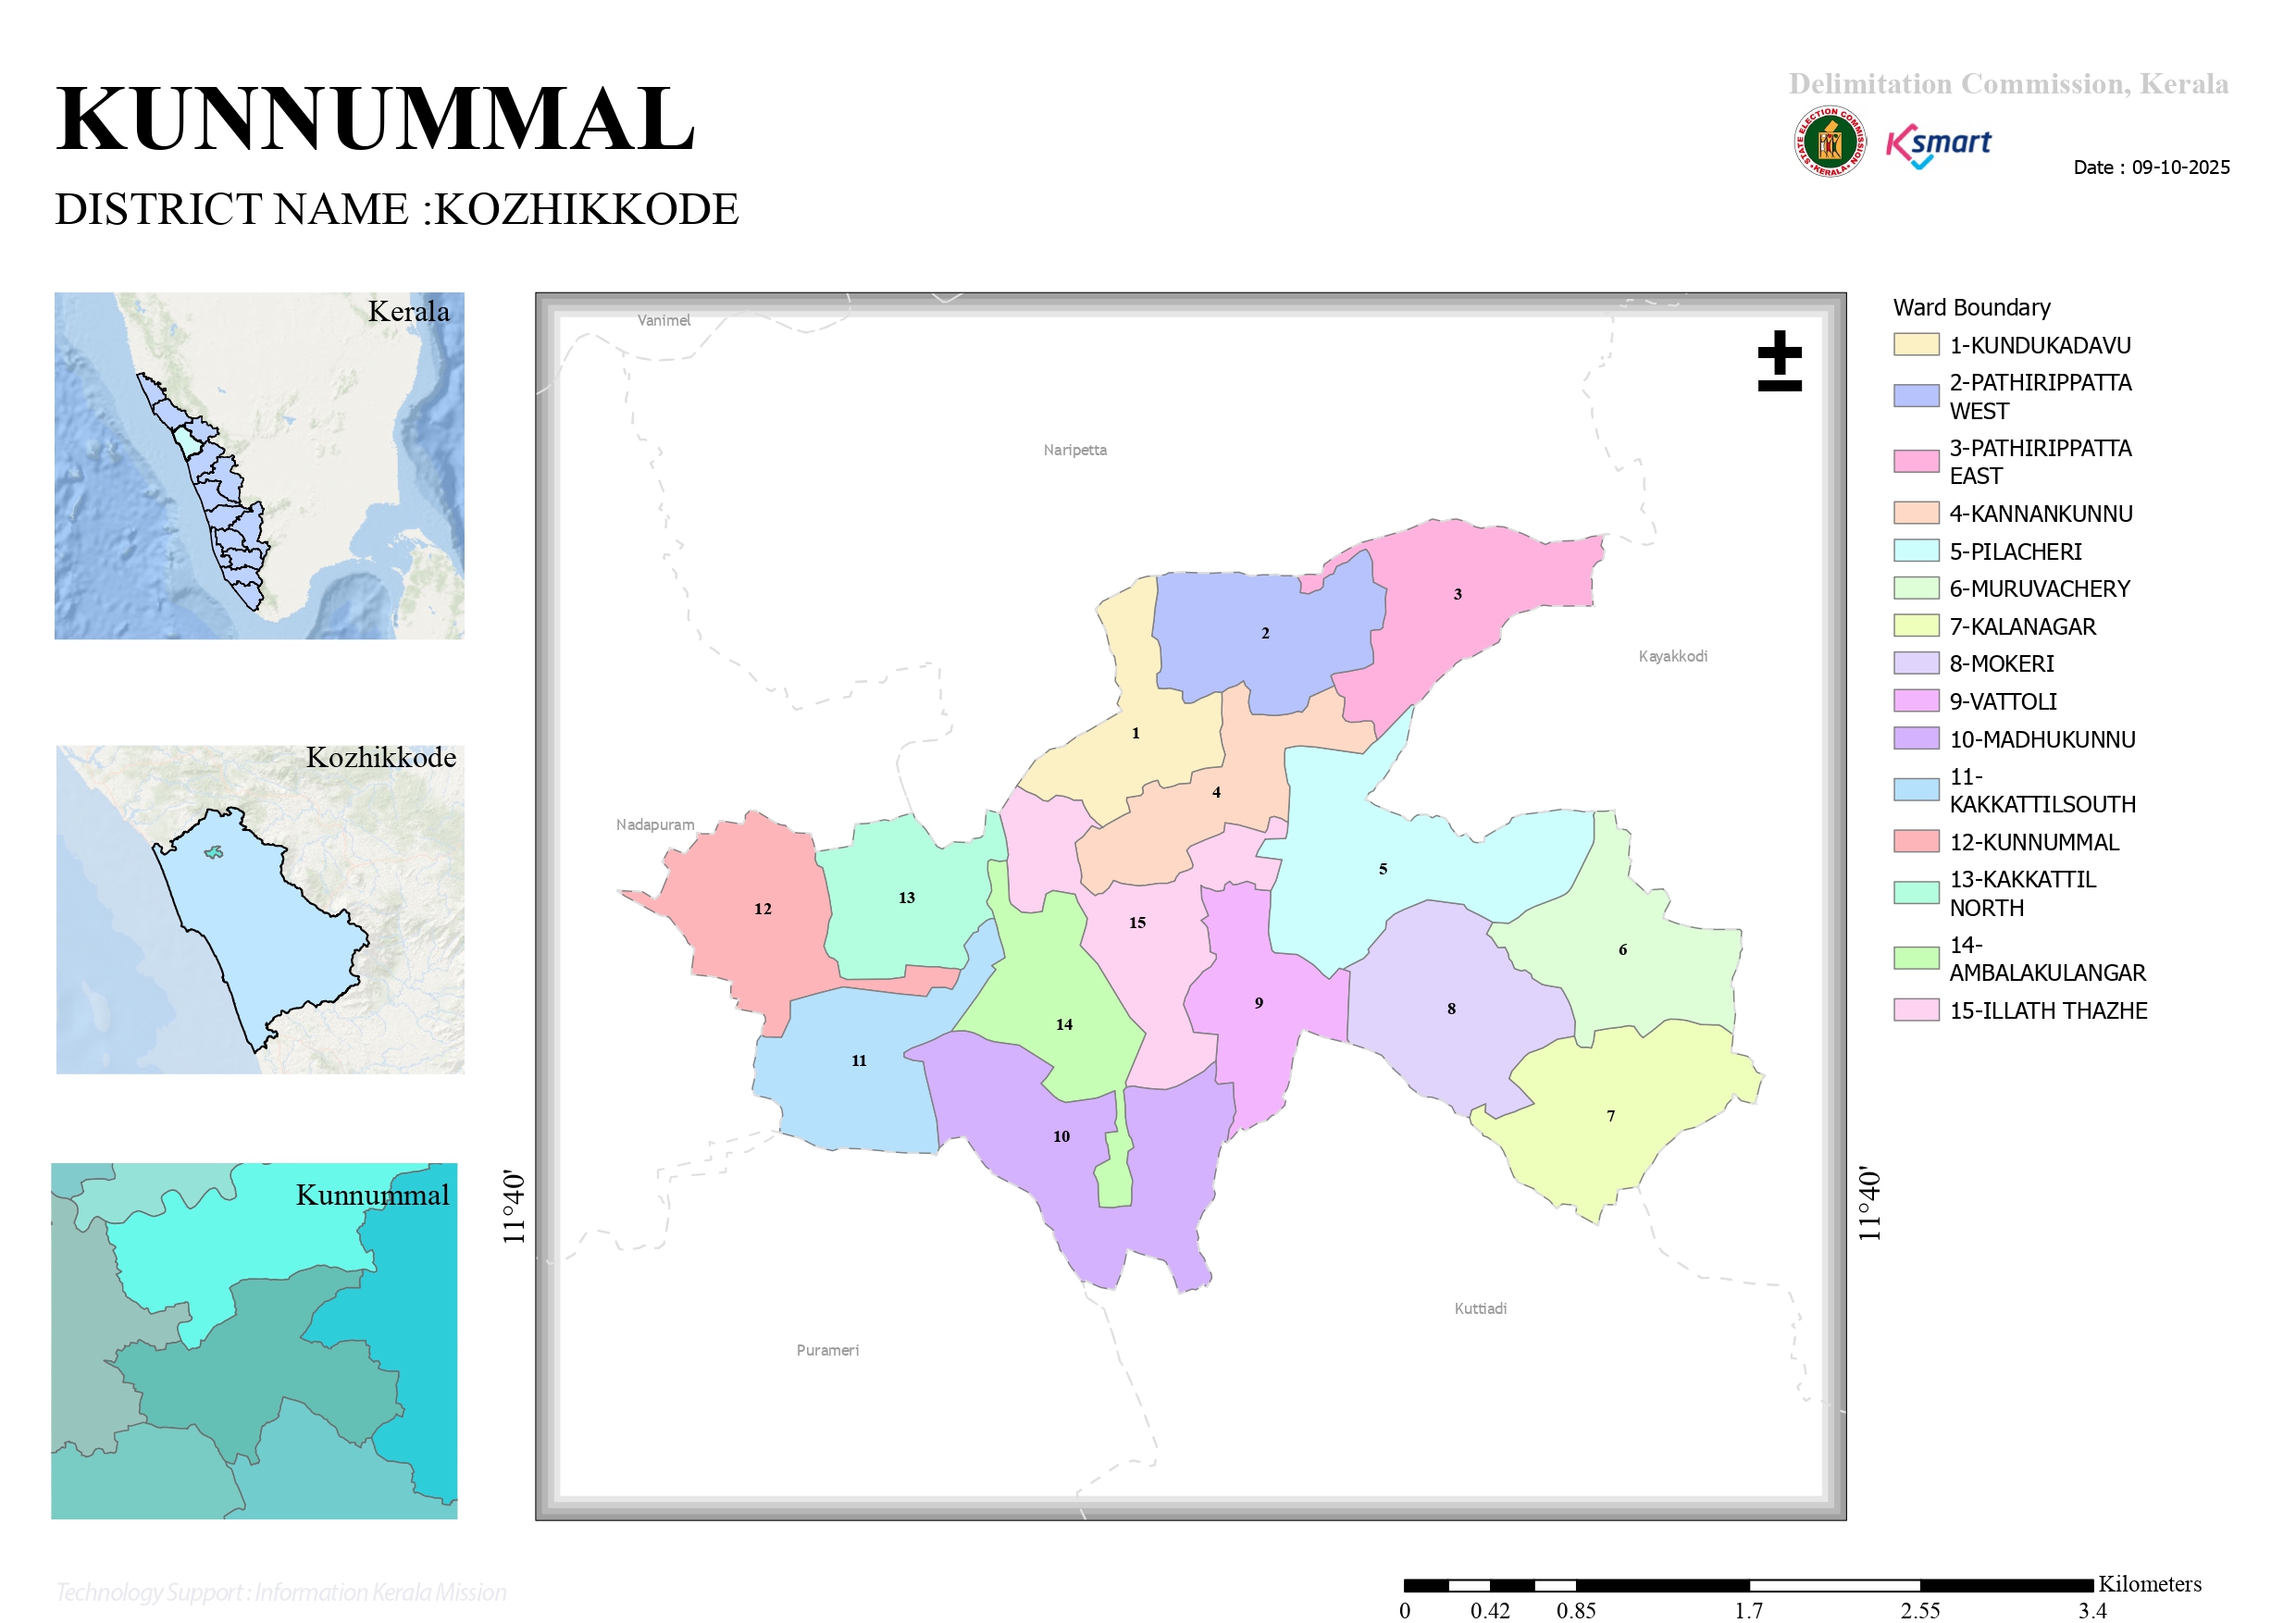
Task: Select ward 7 Kalanagar area on map
Action: (x=1610, y=1115)
